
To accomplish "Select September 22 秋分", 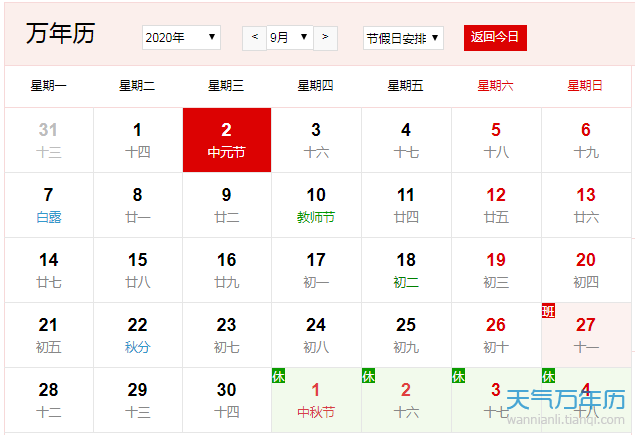I will 138,335.
